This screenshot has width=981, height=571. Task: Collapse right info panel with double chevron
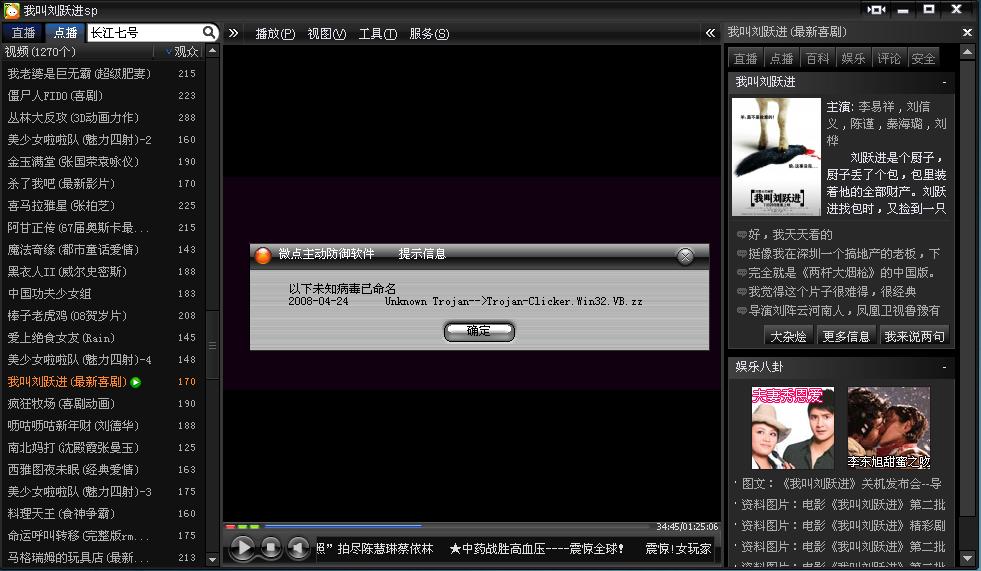pyautogui.click(x=710, y=33)
